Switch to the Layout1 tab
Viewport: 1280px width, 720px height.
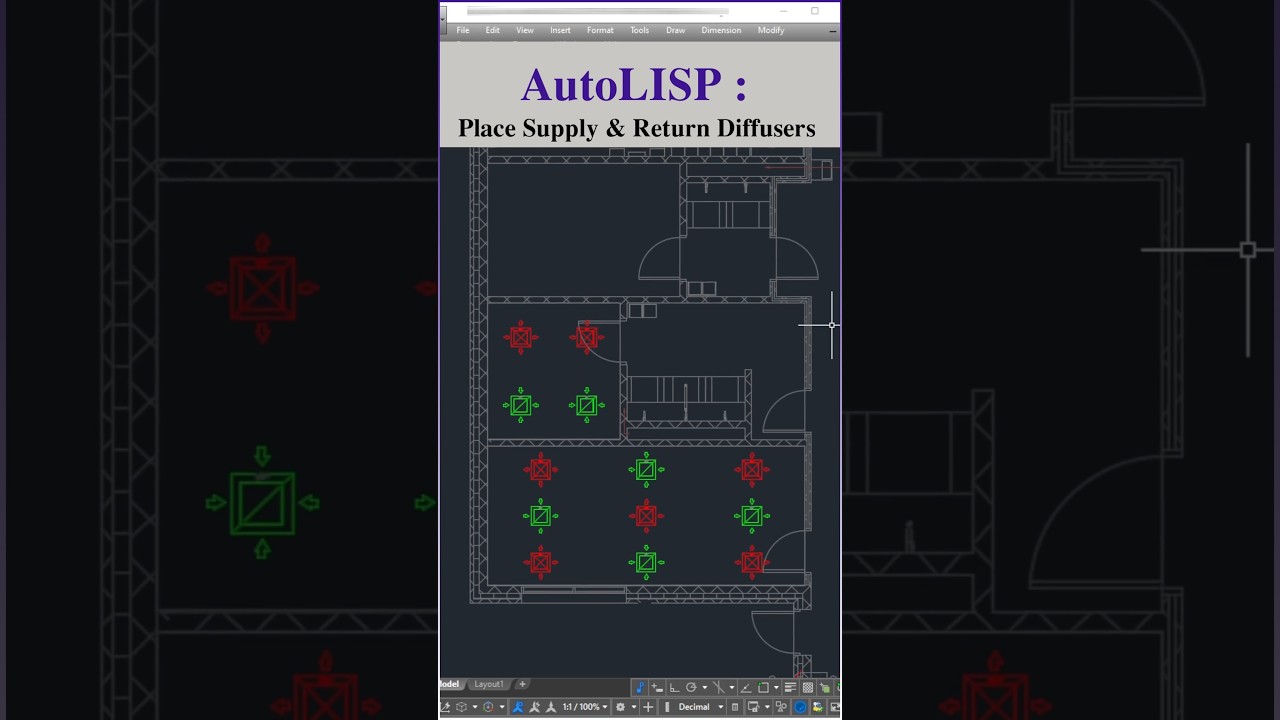coord(489,684)
